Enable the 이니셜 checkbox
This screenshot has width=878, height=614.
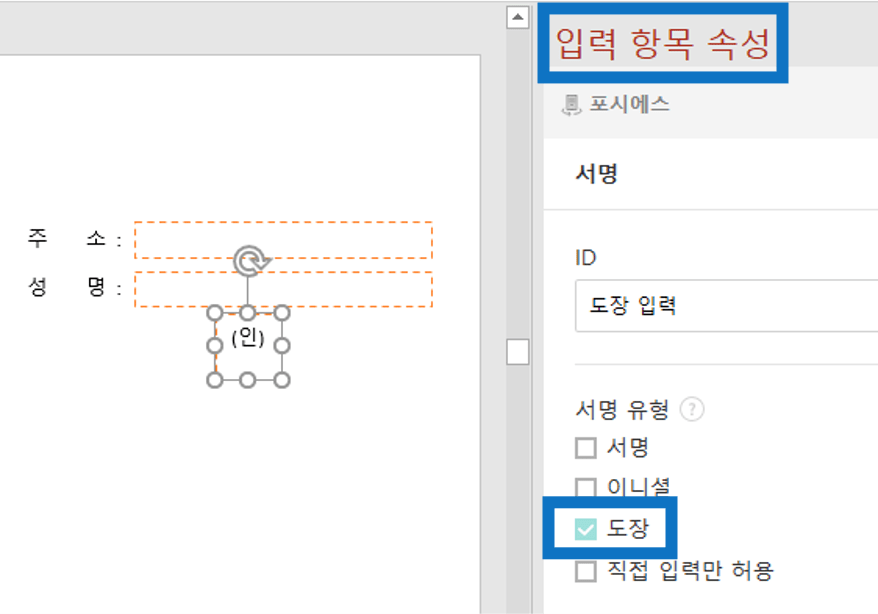tap(586, 488)
